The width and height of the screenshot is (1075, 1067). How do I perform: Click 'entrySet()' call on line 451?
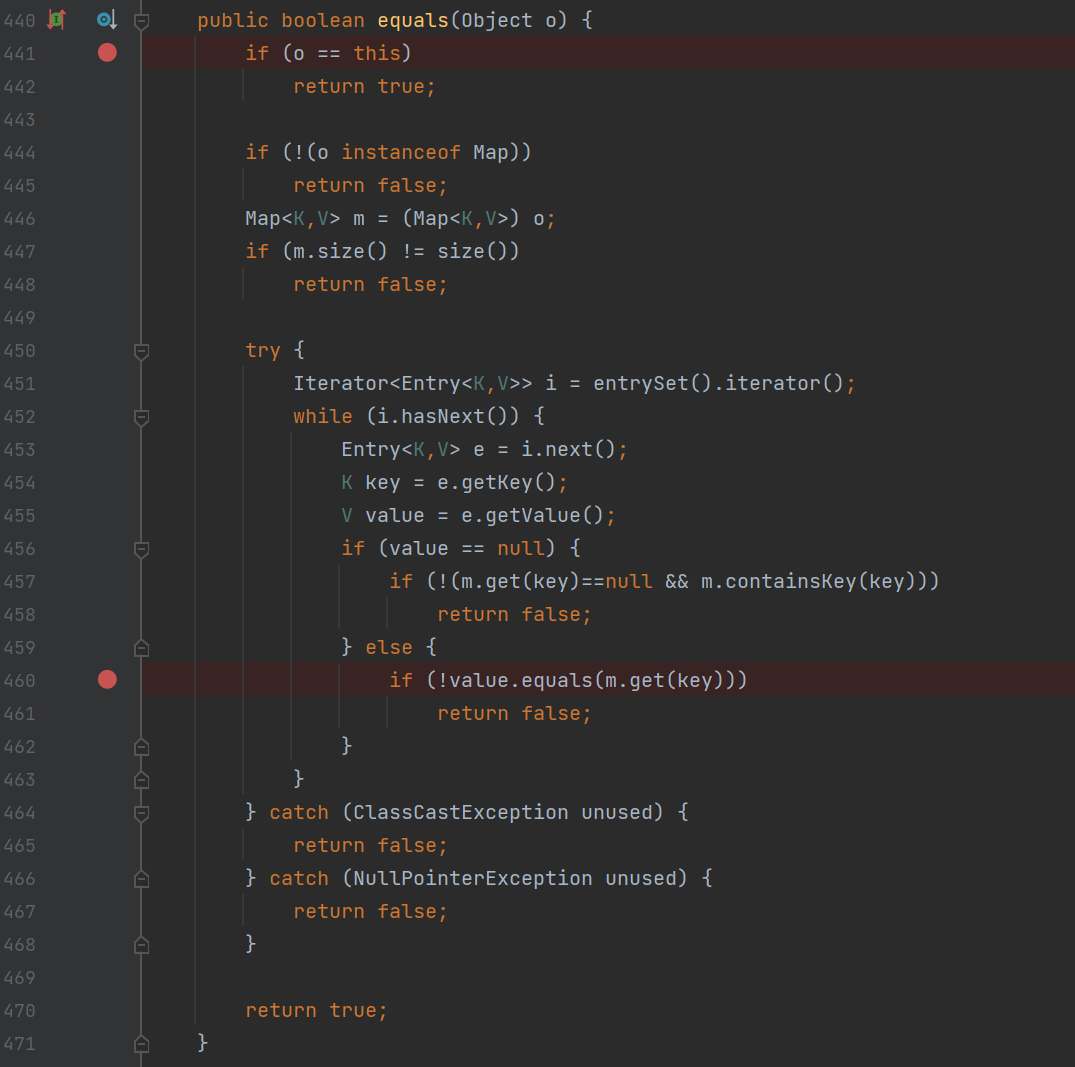point(653,383)
